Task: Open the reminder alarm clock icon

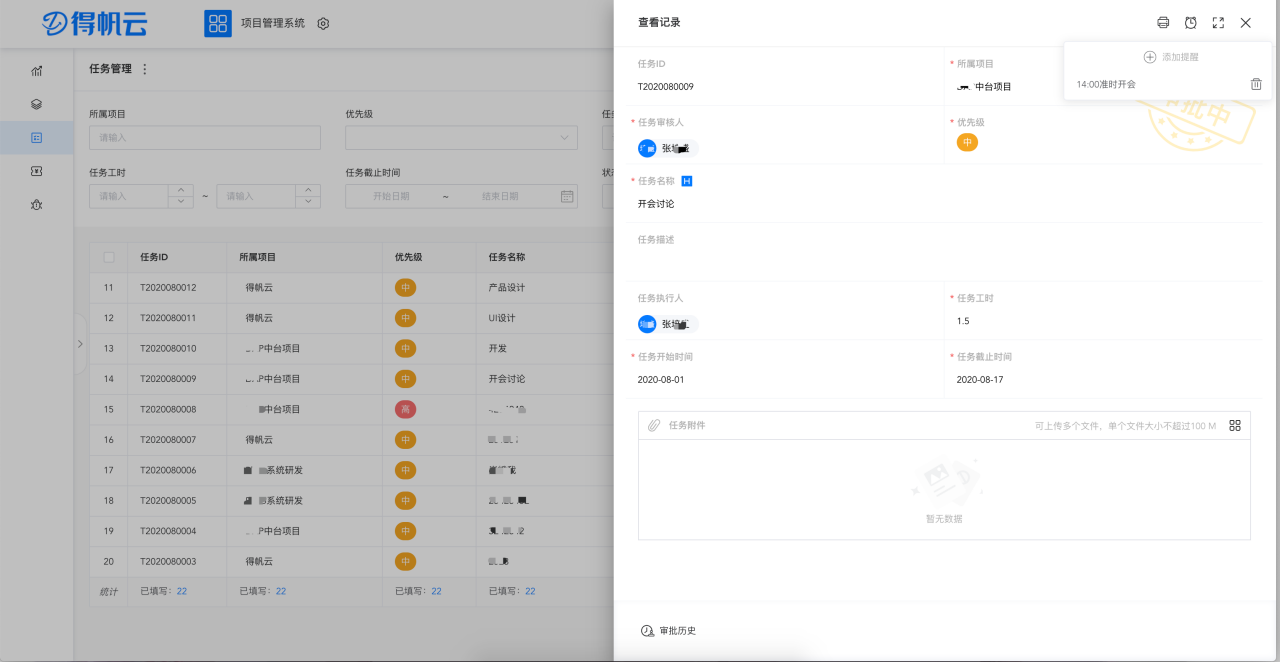Action: pos(1191,23)
